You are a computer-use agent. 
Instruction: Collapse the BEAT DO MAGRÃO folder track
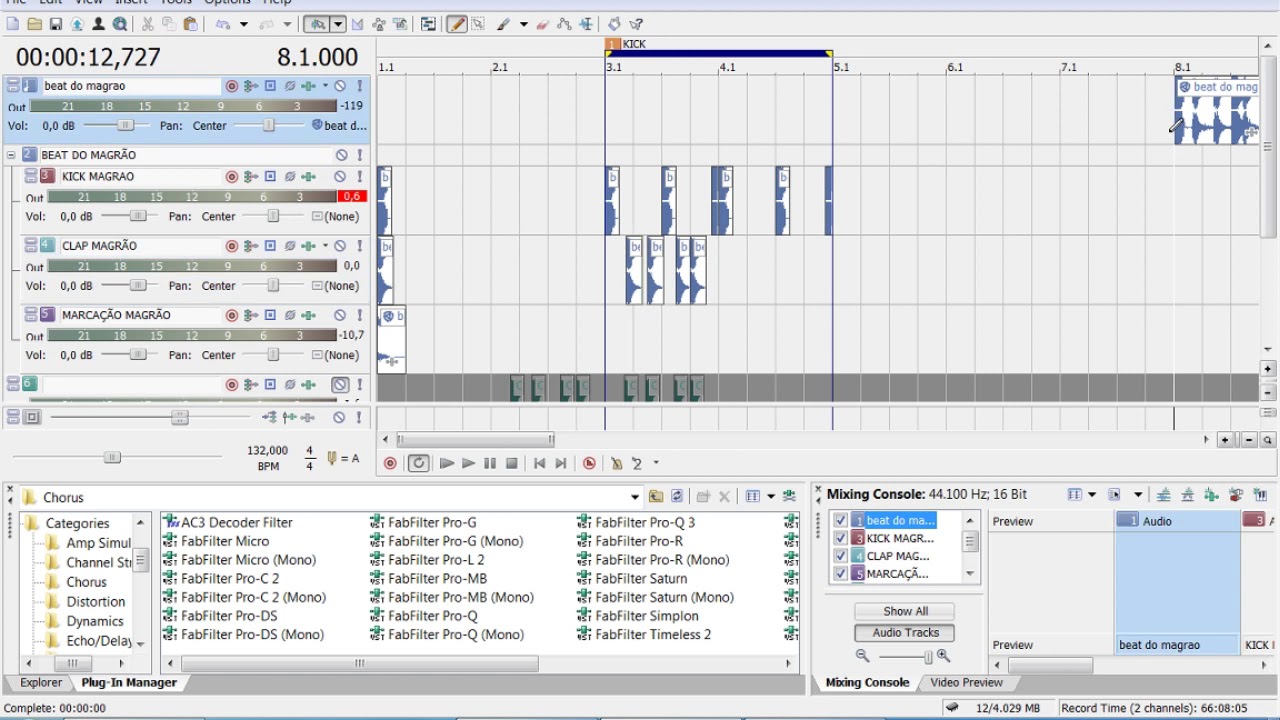(11, 155)
